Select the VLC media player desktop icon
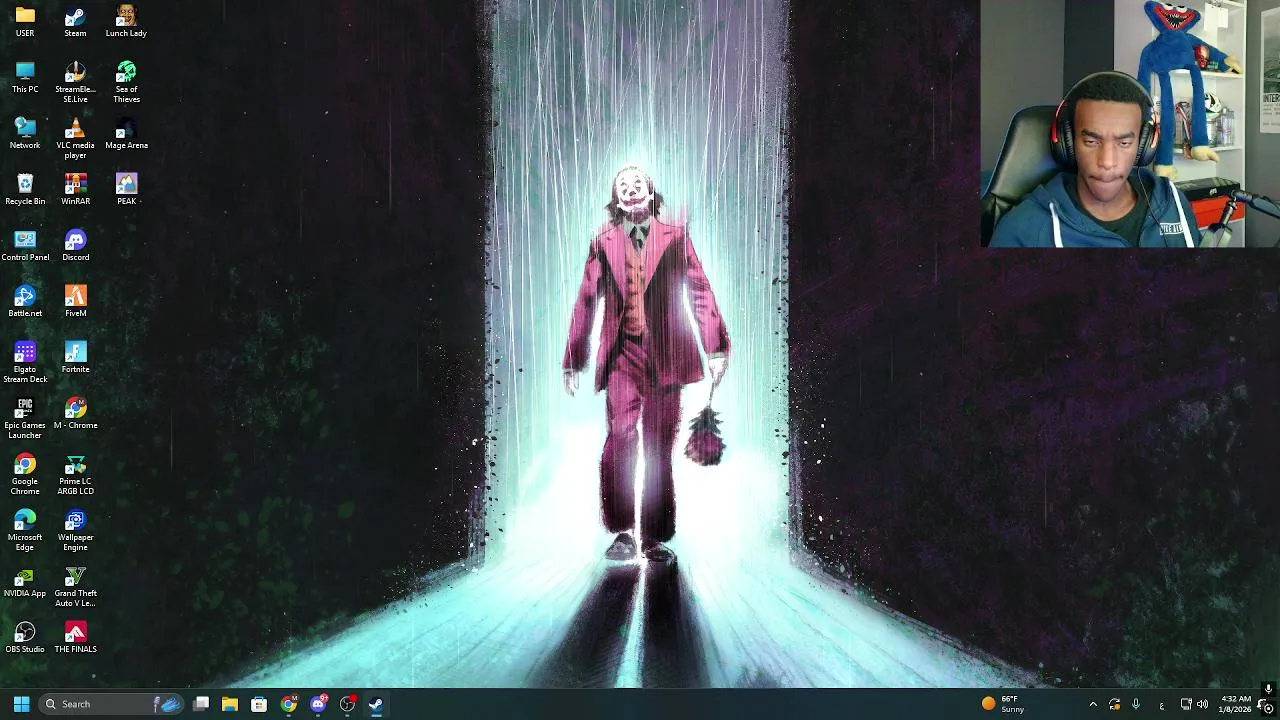The image size is (1280, 720). coord(75,139)
